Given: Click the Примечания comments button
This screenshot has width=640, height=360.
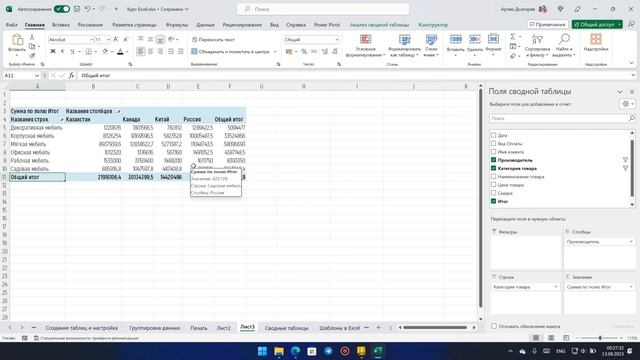Looking at the screenshot, I should tap(548, 24).
